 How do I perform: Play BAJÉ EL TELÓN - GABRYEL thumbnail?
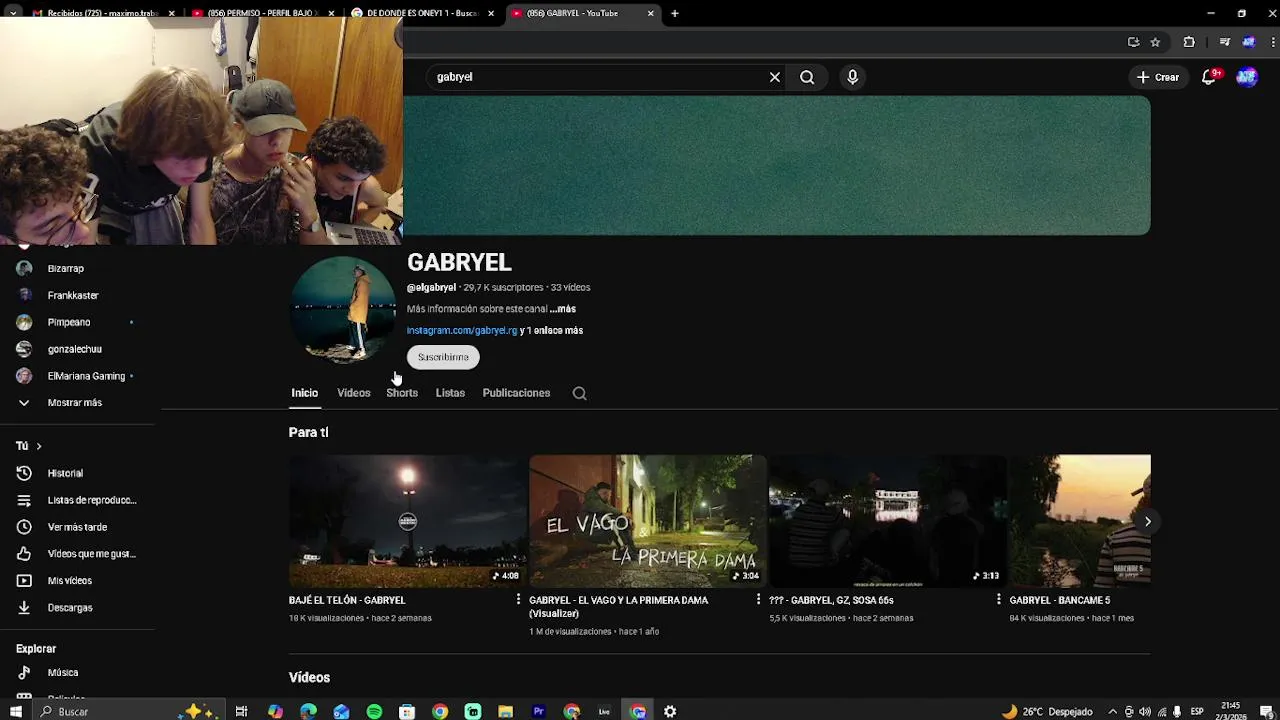tap(408, 521)
